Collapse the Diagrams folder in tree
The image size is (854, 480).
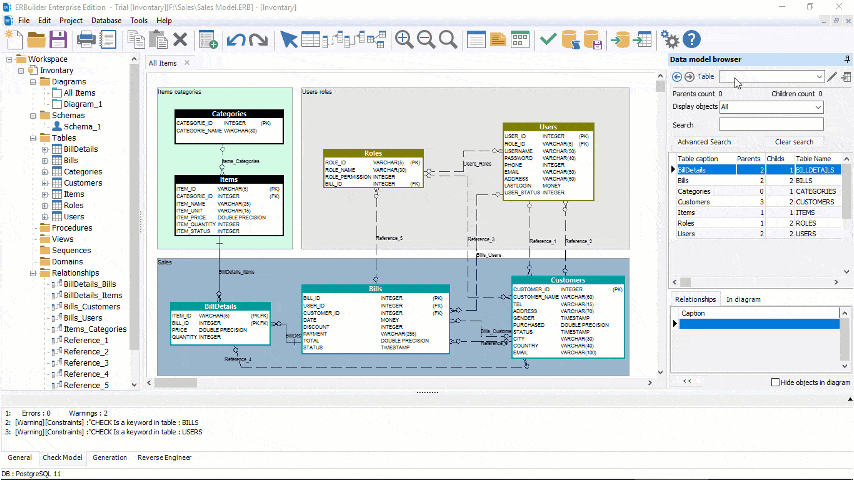pos(33,82)
